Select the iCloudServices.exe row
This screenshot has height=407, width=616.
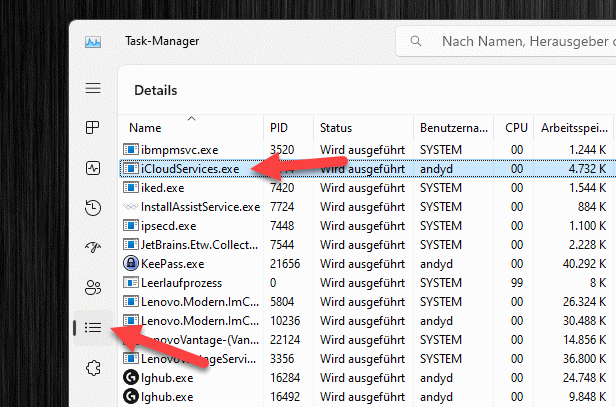367,169
